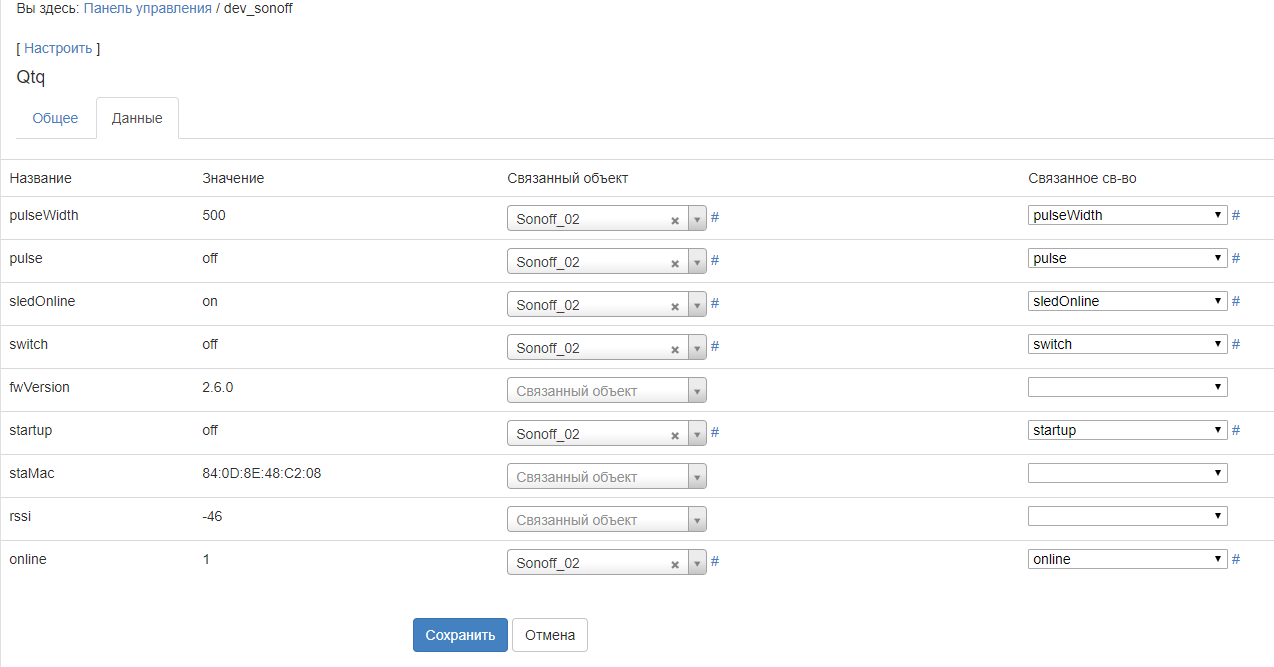Clear linked object in switch row
Viewport: 1274px width, 667px height.
(675, 349)
